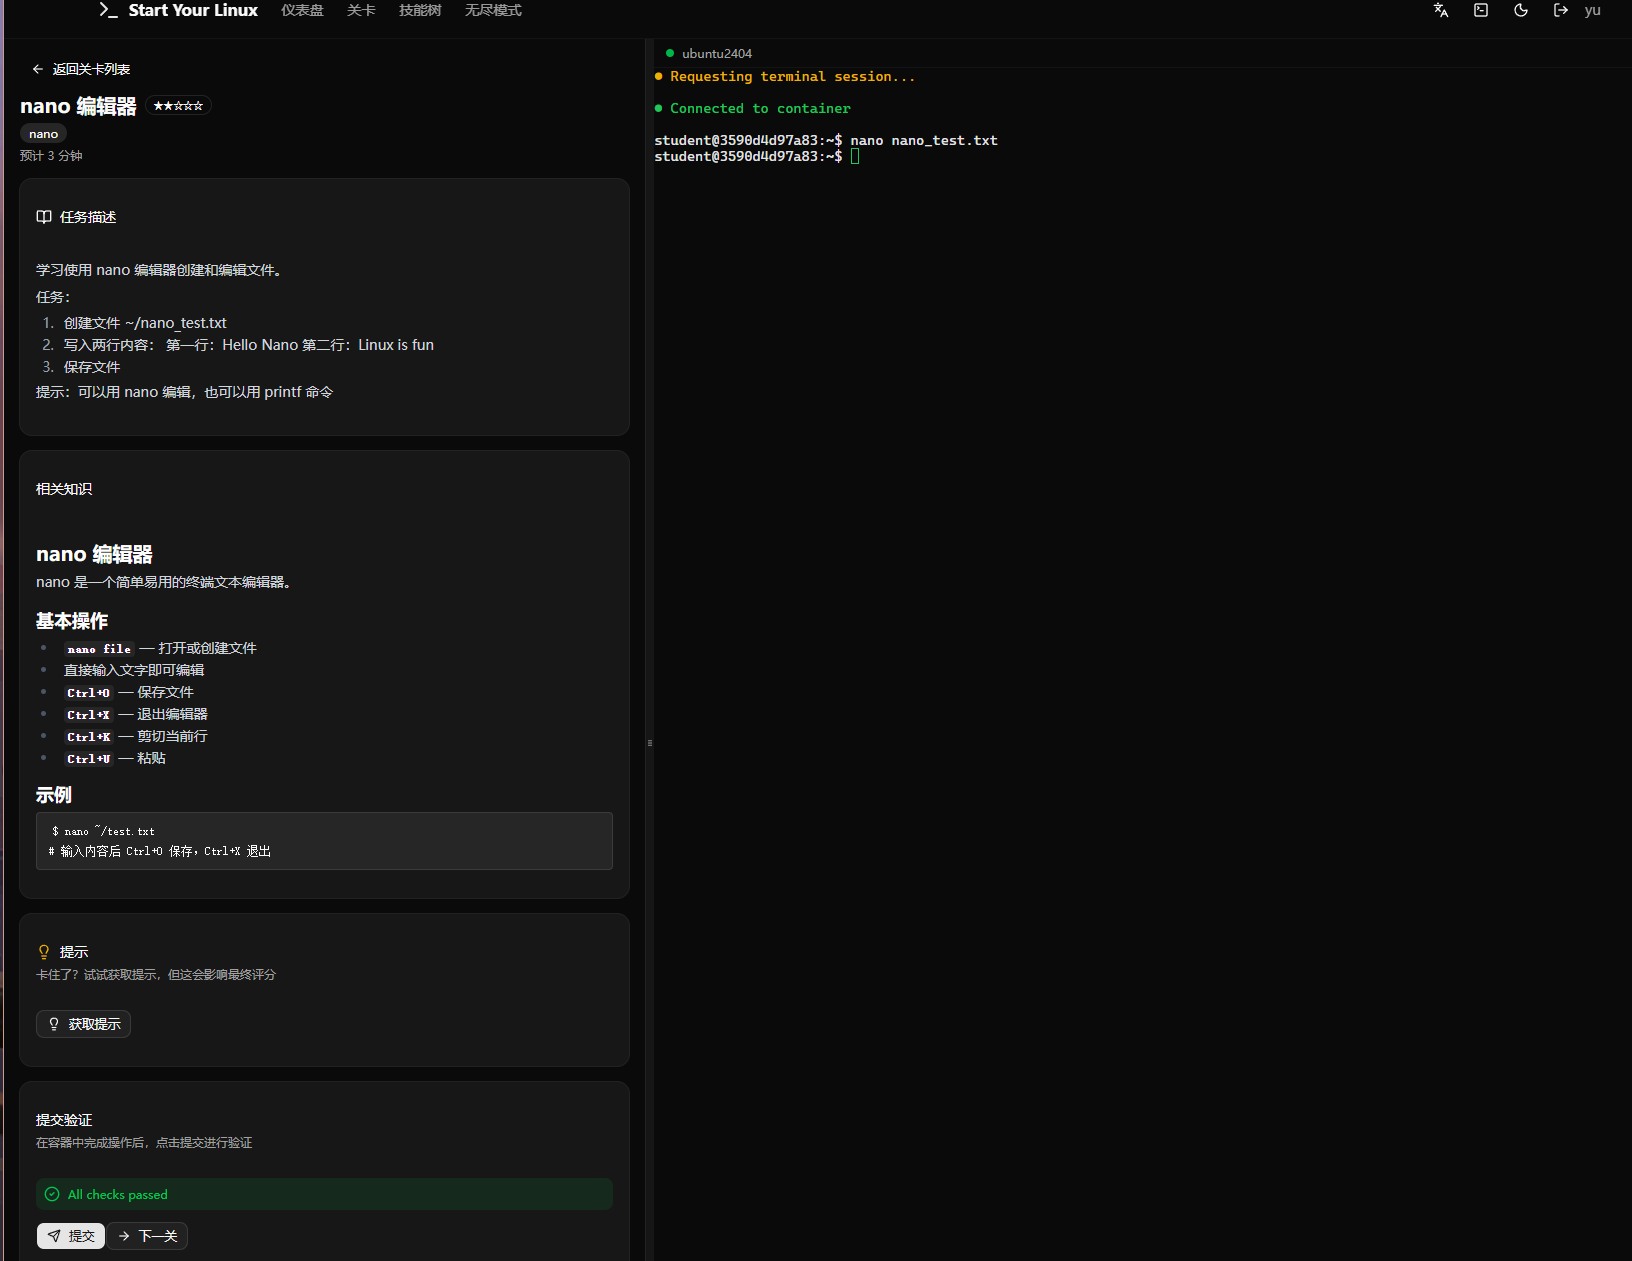Click the 基本操作 heading
Viewport: 1632px width, 1261px height.
click(x=72, y=621)
